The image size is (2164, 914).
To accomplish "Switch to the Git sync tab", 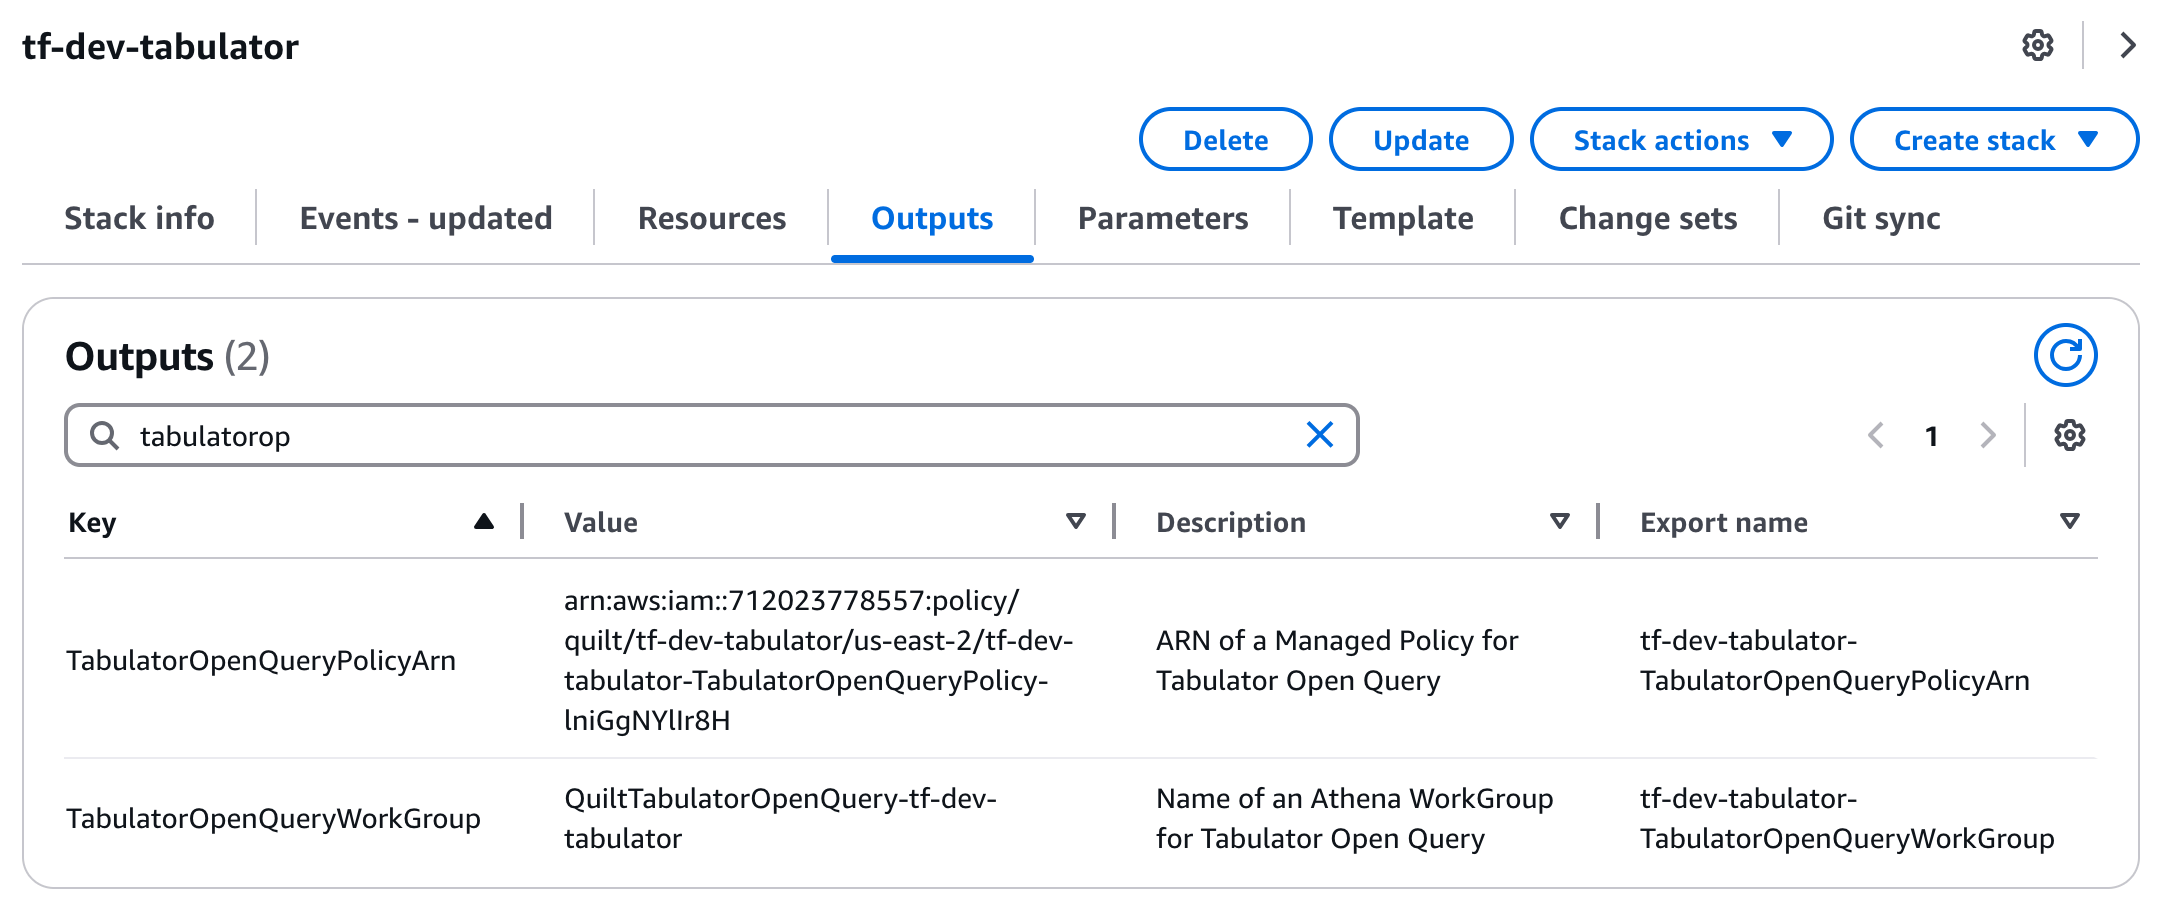I will (x=1881, y=218).
